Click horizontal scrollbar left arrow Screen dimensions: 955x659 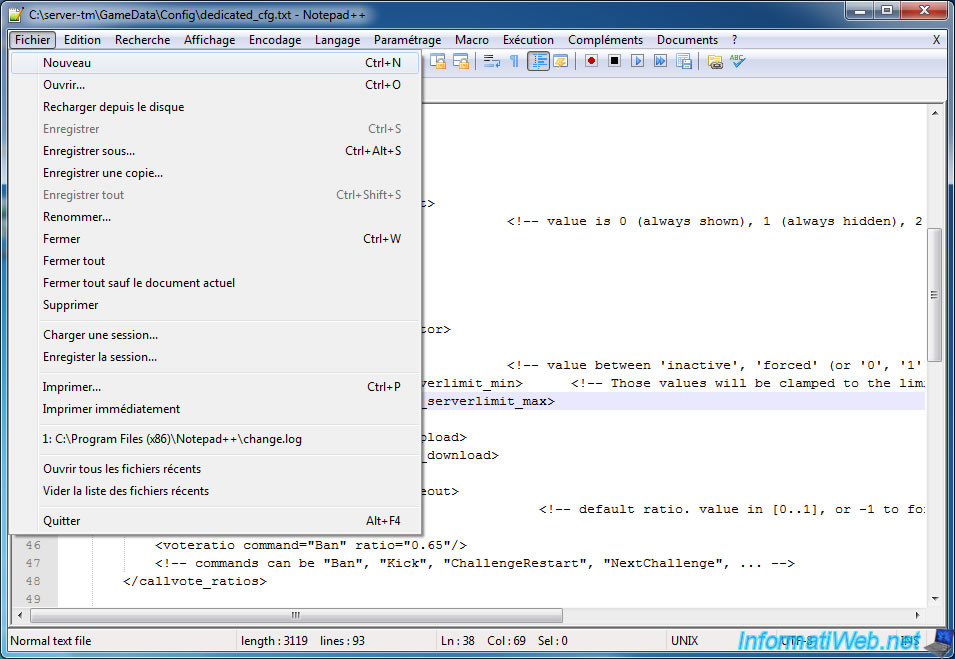20,615
